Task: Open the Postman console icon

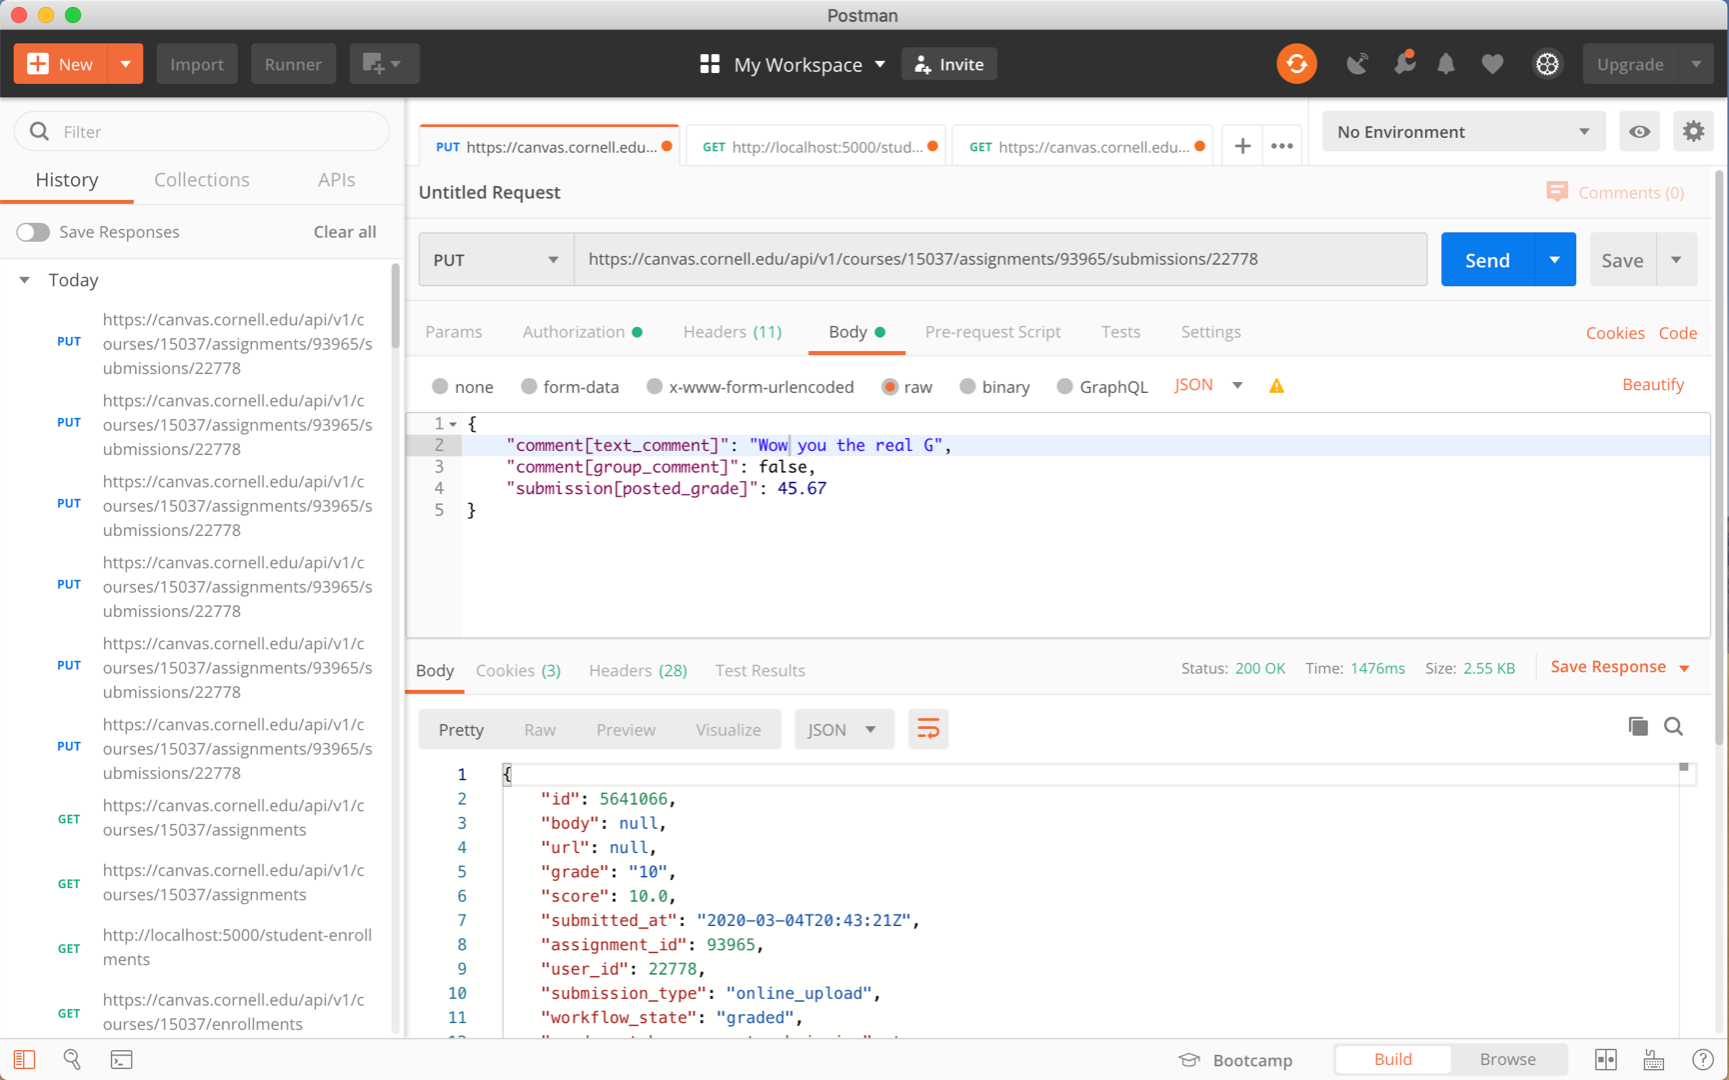Action: 121,1059
